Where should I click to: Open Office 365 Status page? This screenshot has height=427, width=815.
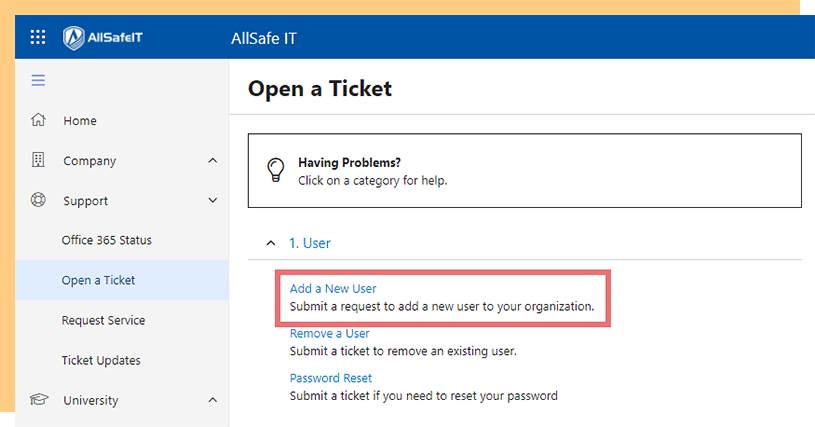[x=107, y=240]
